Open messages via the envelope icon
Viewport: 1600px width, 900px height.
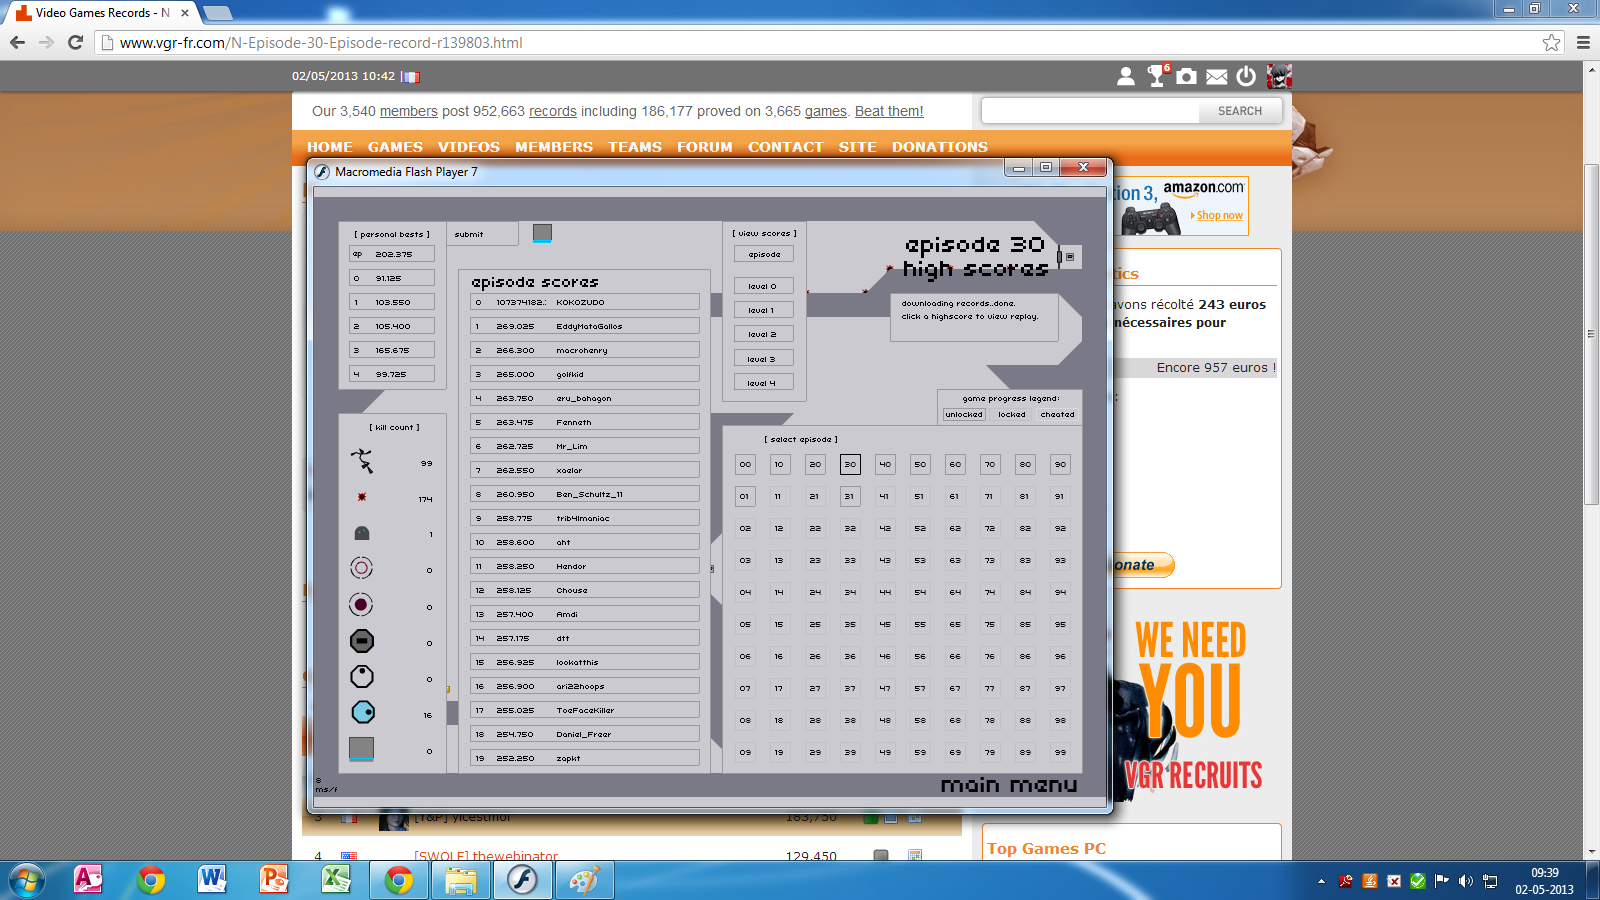(1216, 76)
